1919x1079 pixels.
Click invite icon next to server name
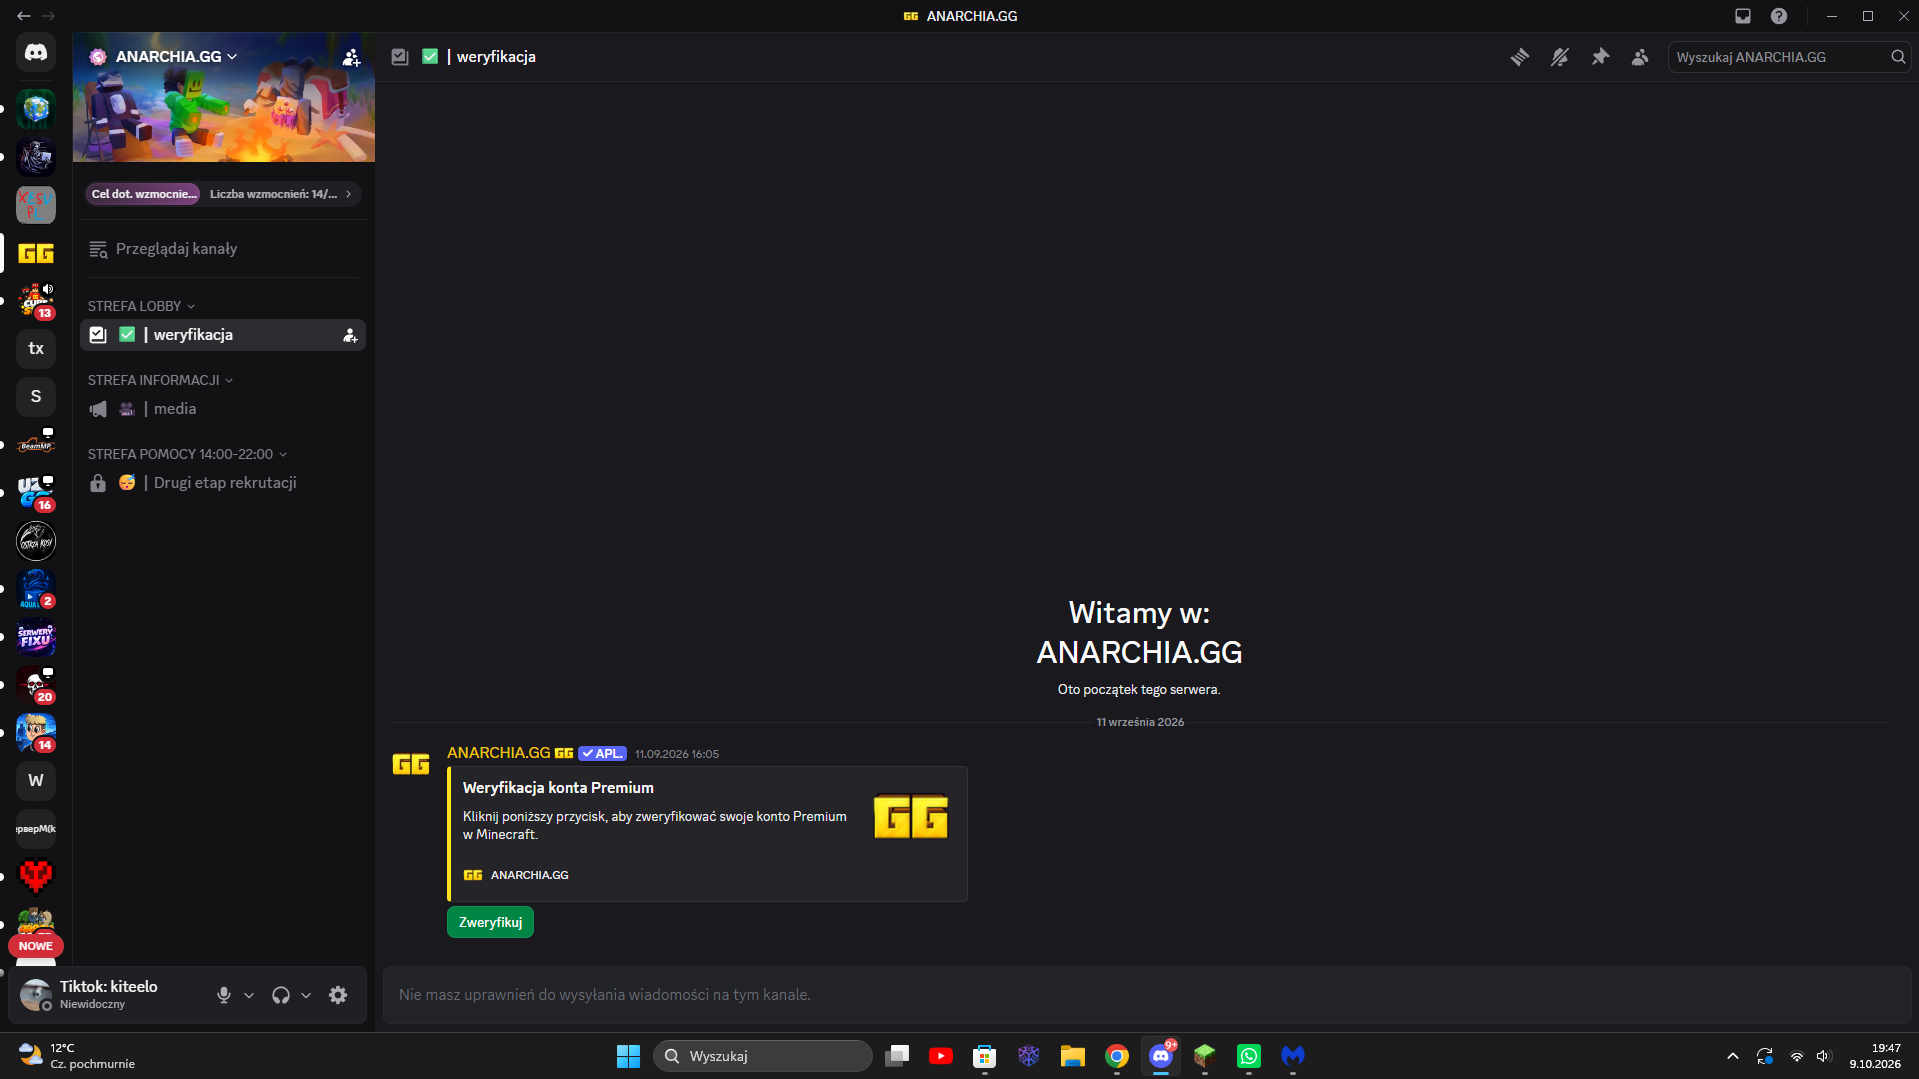(351, 57)
